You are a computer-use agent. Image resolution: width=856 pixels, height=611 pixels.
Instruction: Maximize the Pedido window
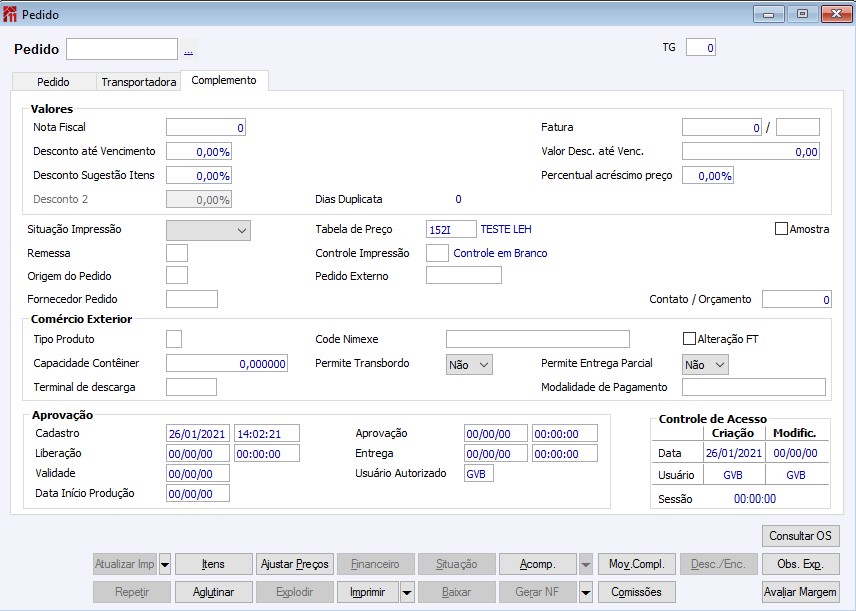801,14
